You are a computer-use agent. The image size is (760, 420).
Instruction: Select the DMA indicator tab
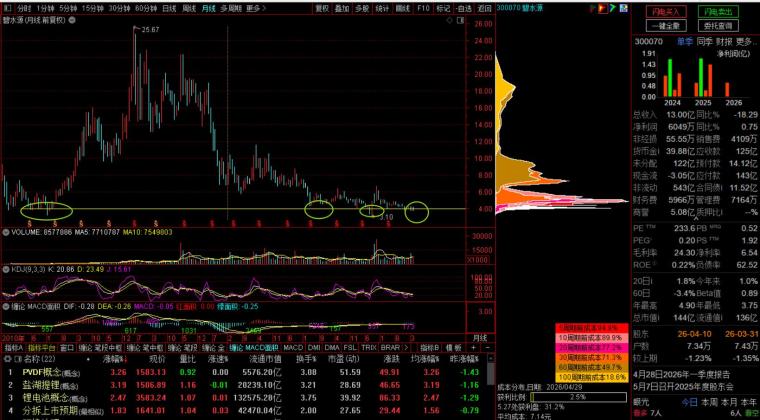point(332,348)
